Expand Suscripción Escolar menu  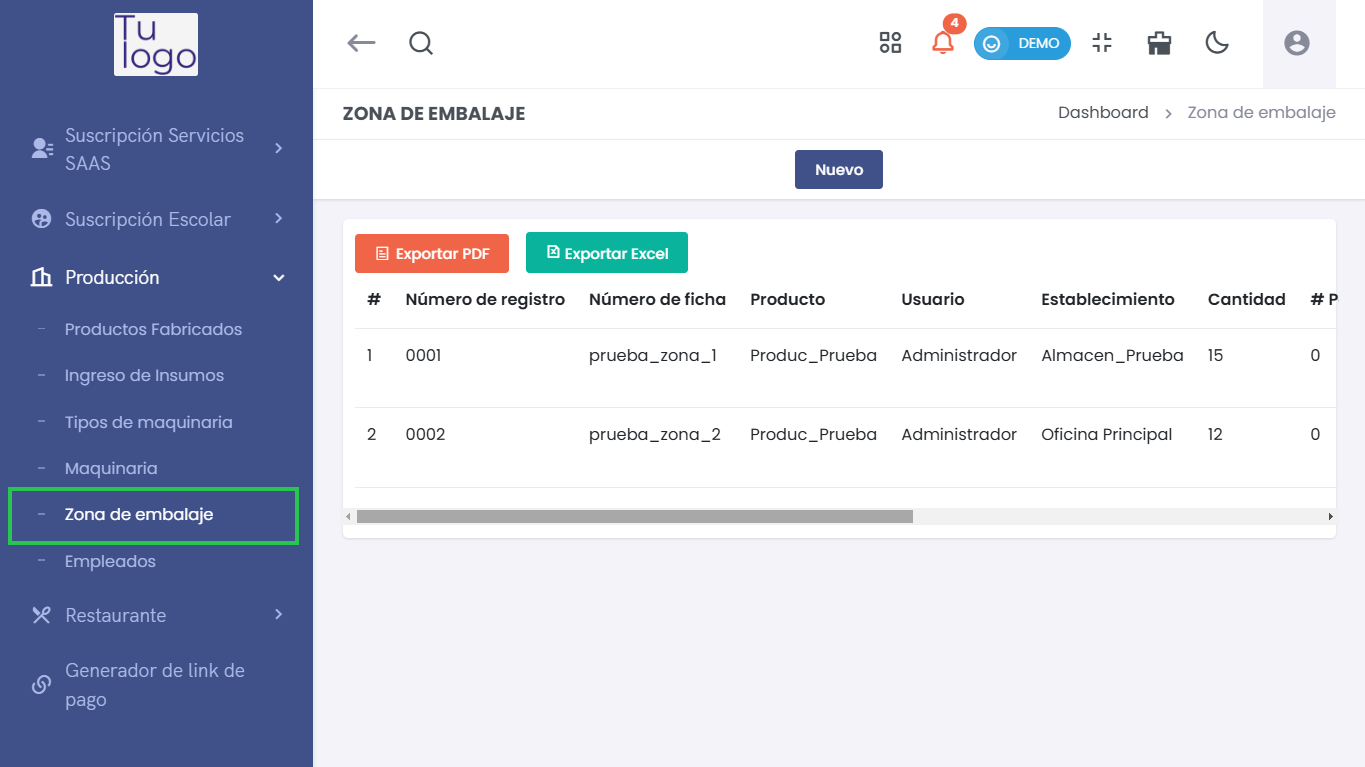click(x=156, y=219)
